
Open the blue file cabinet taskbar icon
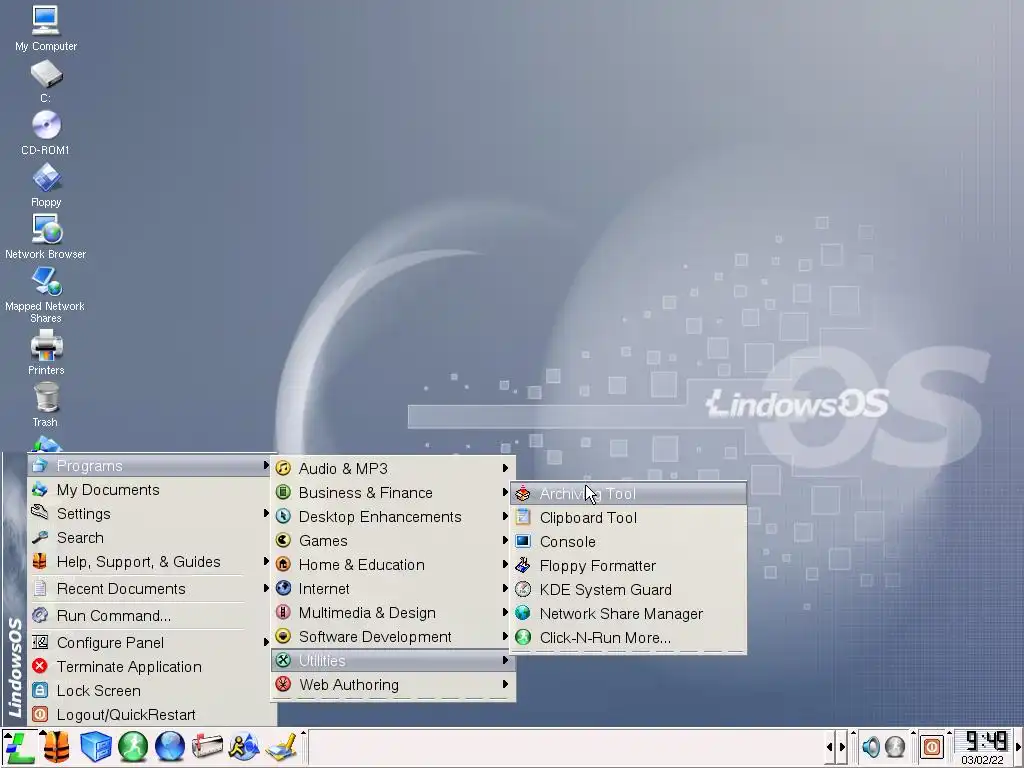95,747
